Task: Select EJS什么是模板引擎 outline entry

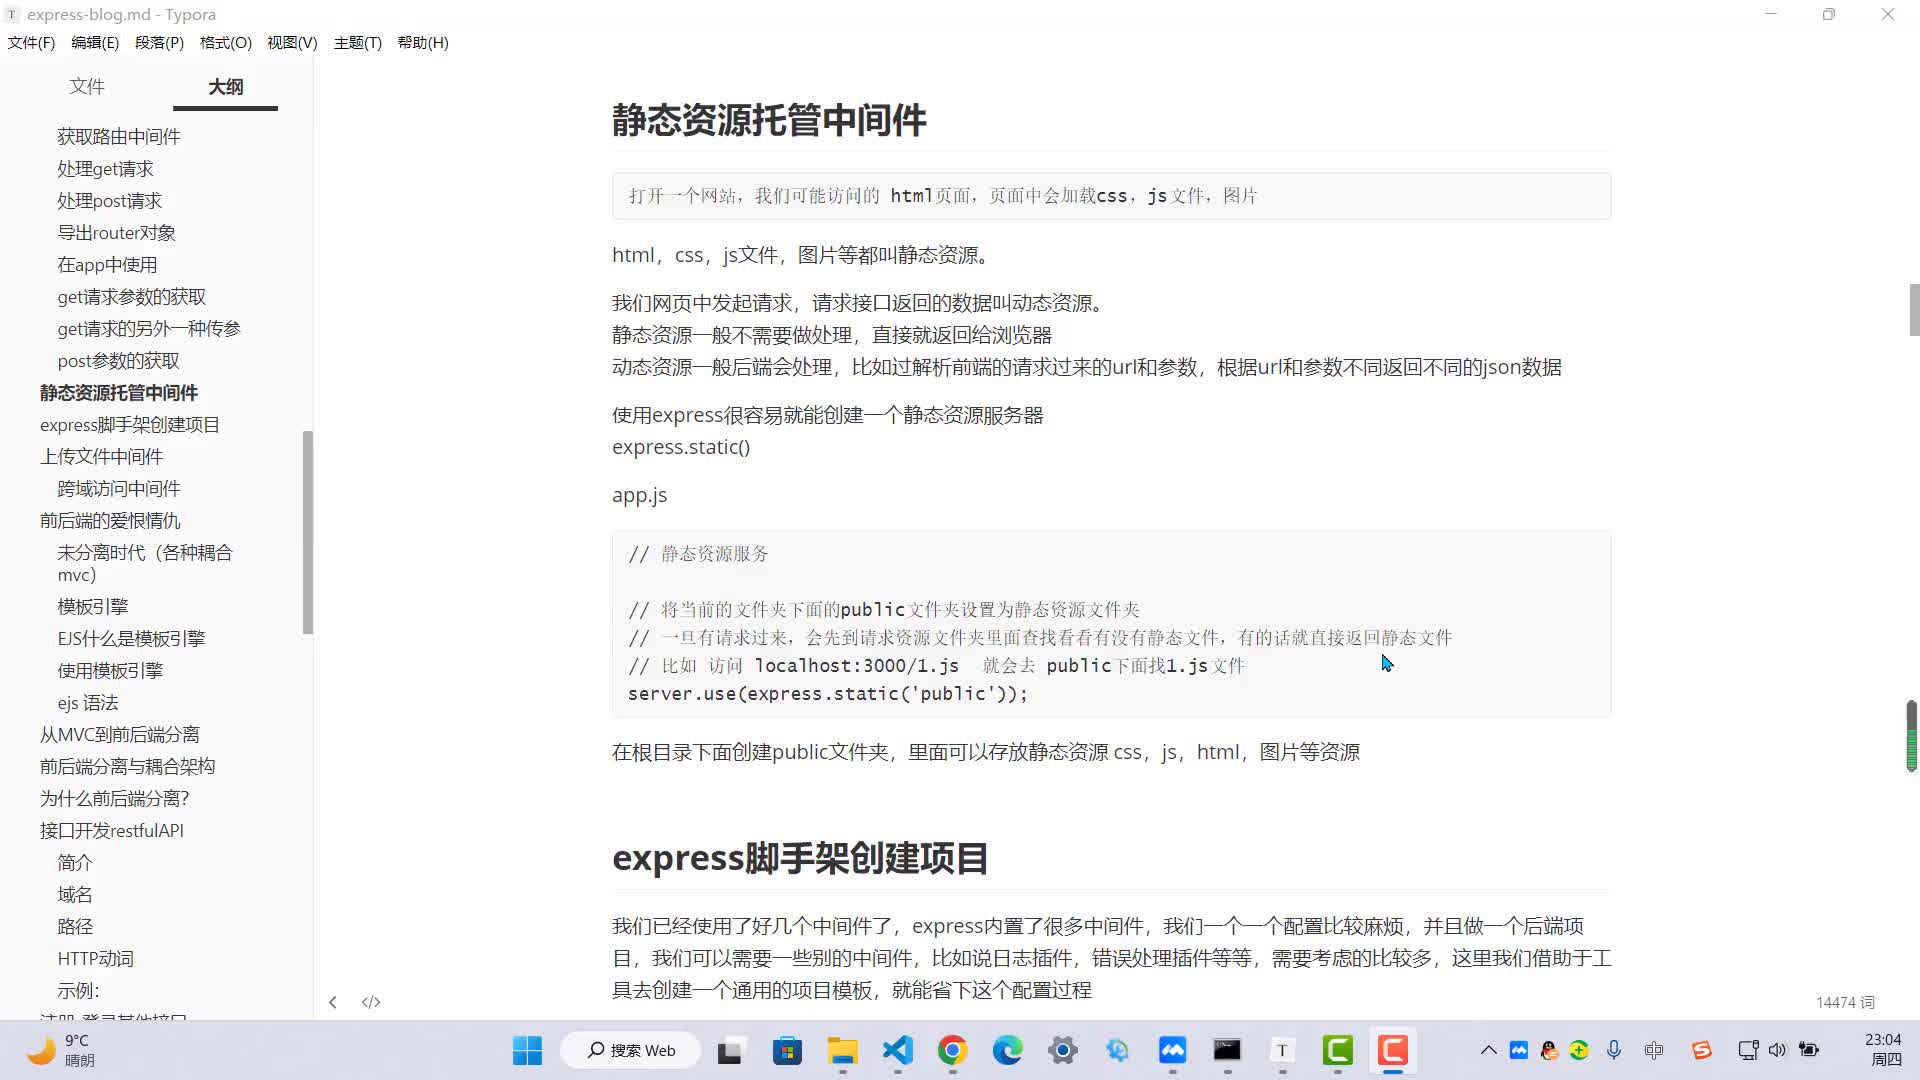Action: (131, 638)
